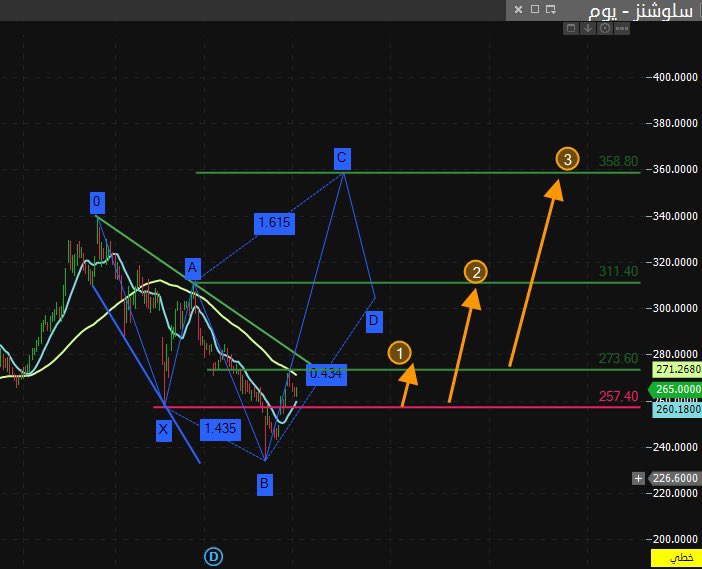Select pattern point label B

(x=265, y=484)
